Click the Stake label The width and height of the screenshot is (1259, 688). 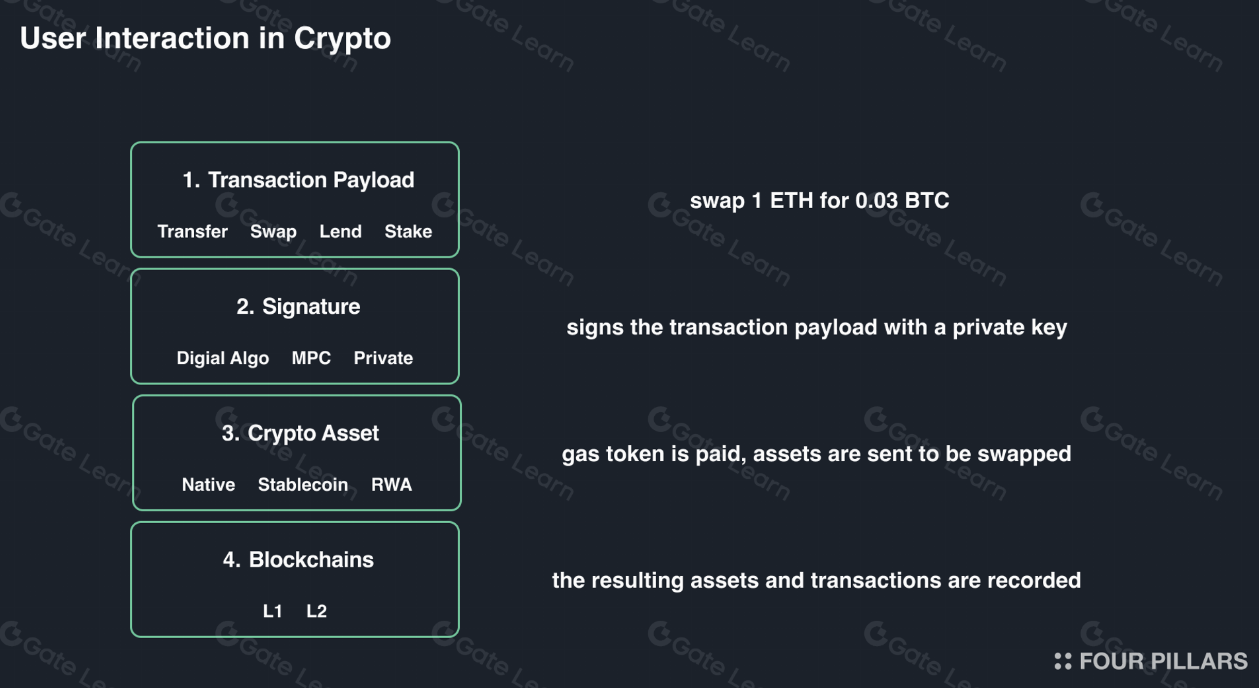pyautogui.click(x=408, y=232)
